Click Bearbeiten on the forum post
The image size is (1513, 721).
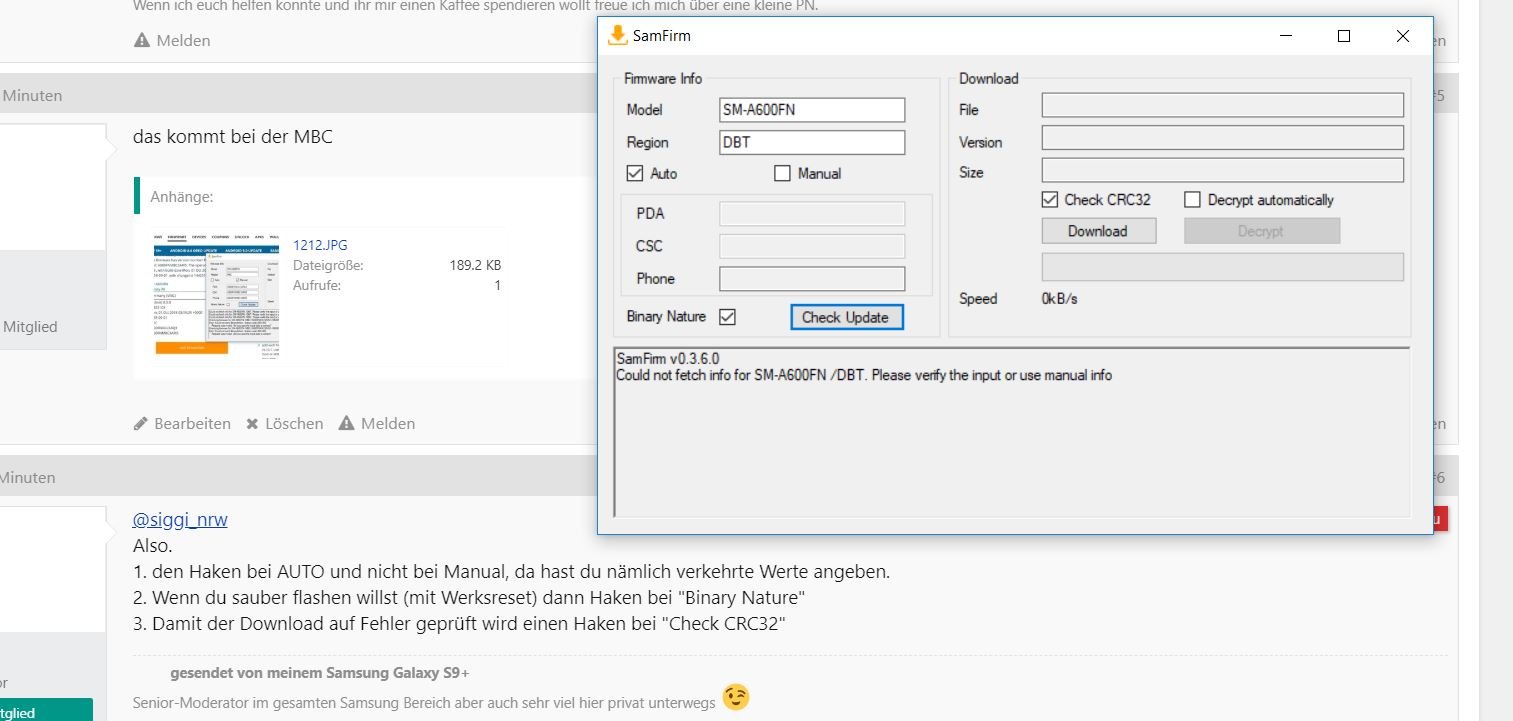pyautogui.click(x=192, y=424)
